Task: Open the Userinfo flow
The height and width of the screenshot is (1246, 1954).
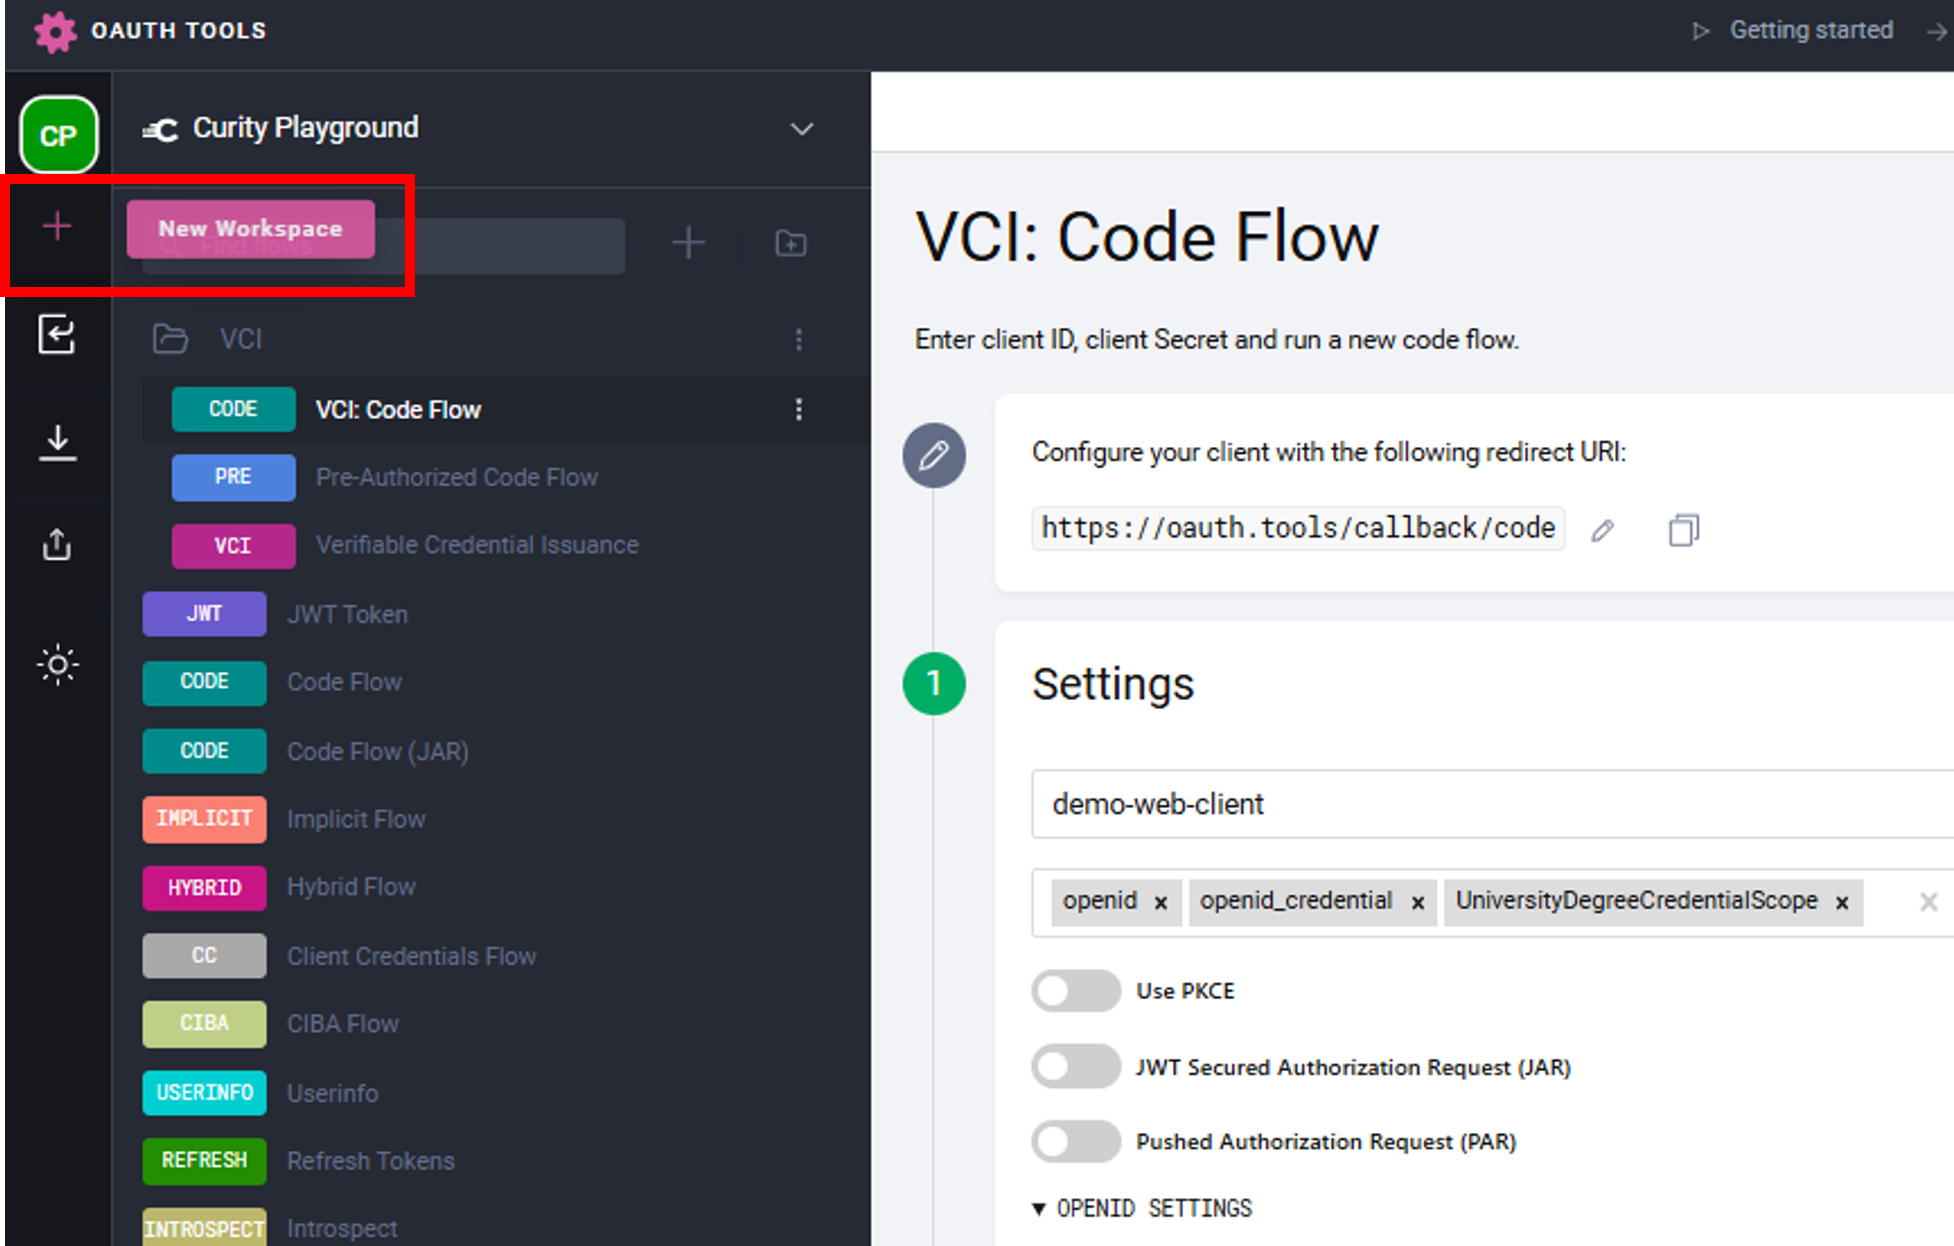Action: click(333, 1093)
